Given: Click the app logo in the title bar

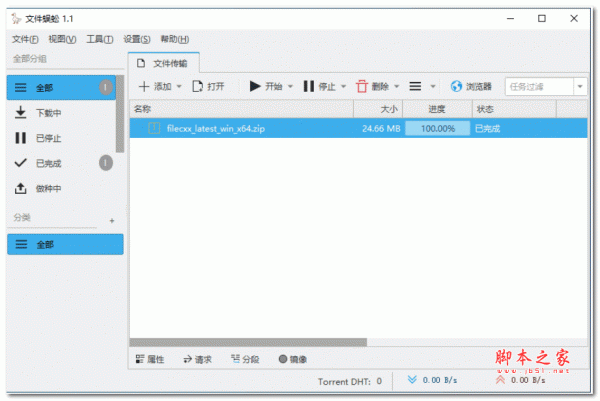Looking at the screenshot, I should click(16, 18).
